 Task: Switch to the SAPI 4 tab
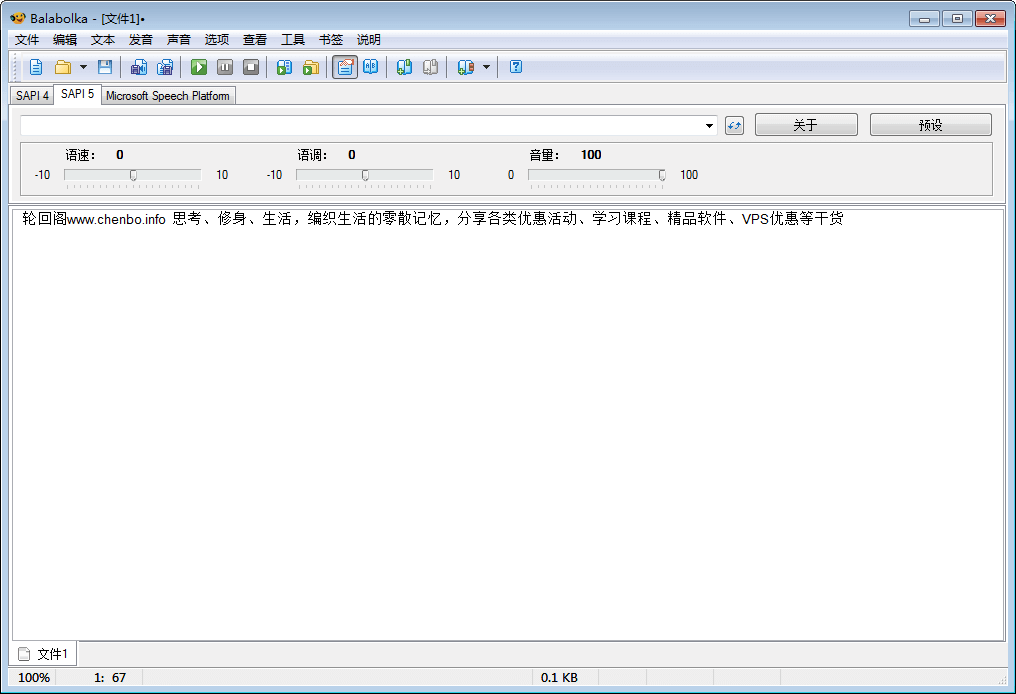pos(32,95)
